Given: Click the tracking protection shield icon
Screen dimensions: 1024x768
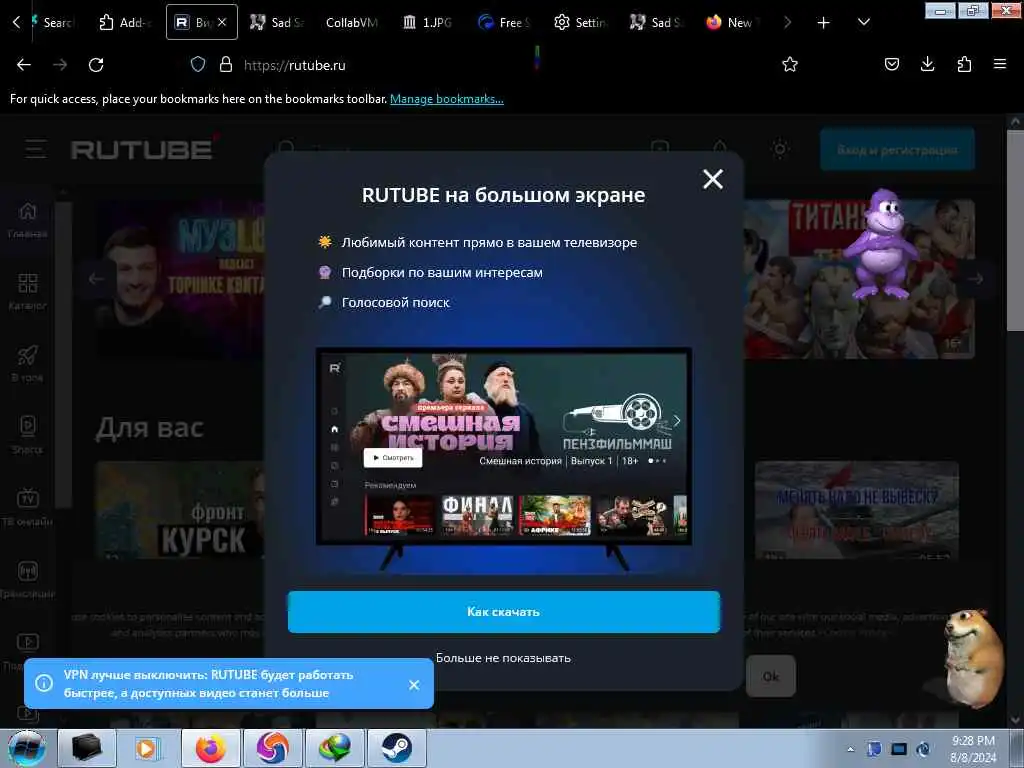Looking at the screenshot, I should tap(198, 64).
